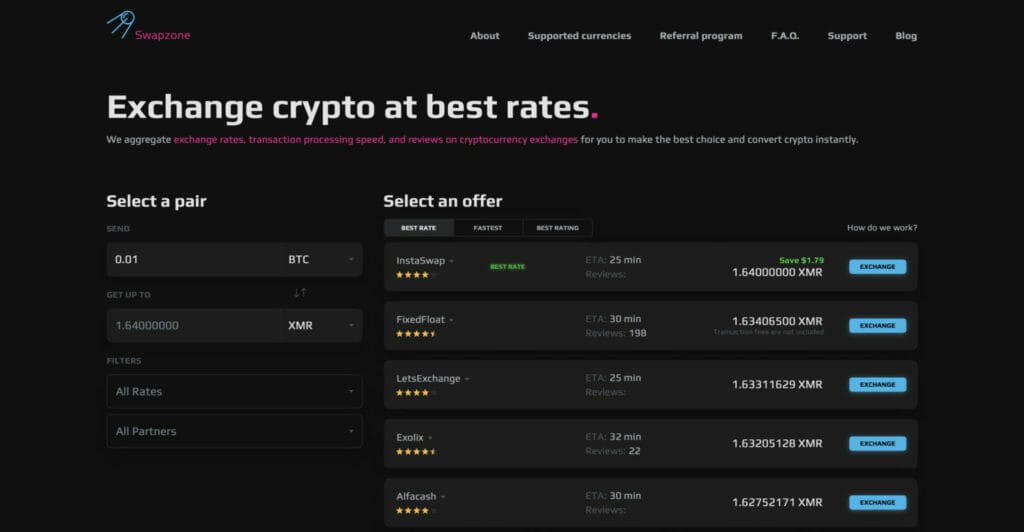Swap send and receive currencies arrows

(x=300, y=293)
